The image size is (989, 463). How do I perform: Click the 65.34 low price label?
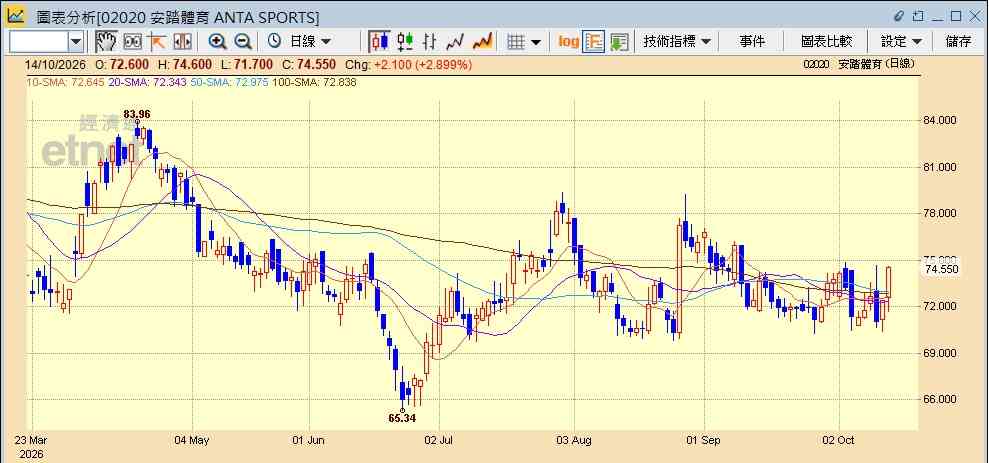[x=402, y=418]
